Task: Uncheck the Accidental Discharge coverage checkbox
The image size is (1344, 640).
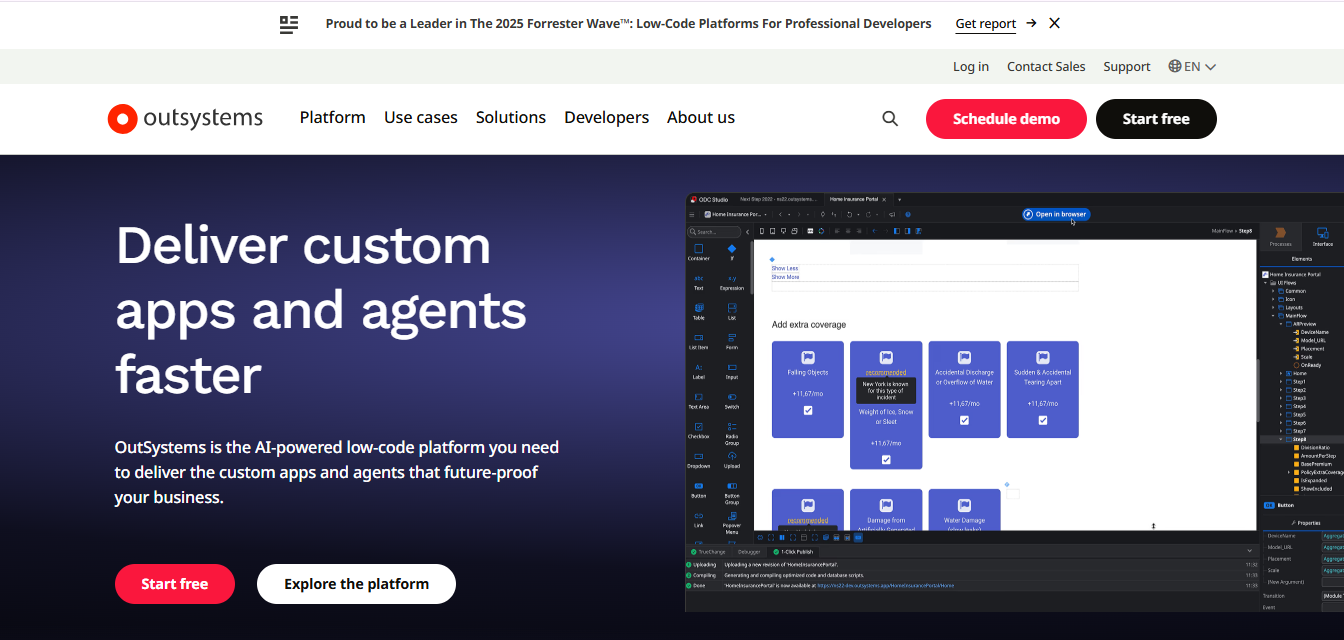Action: (964, 420)
